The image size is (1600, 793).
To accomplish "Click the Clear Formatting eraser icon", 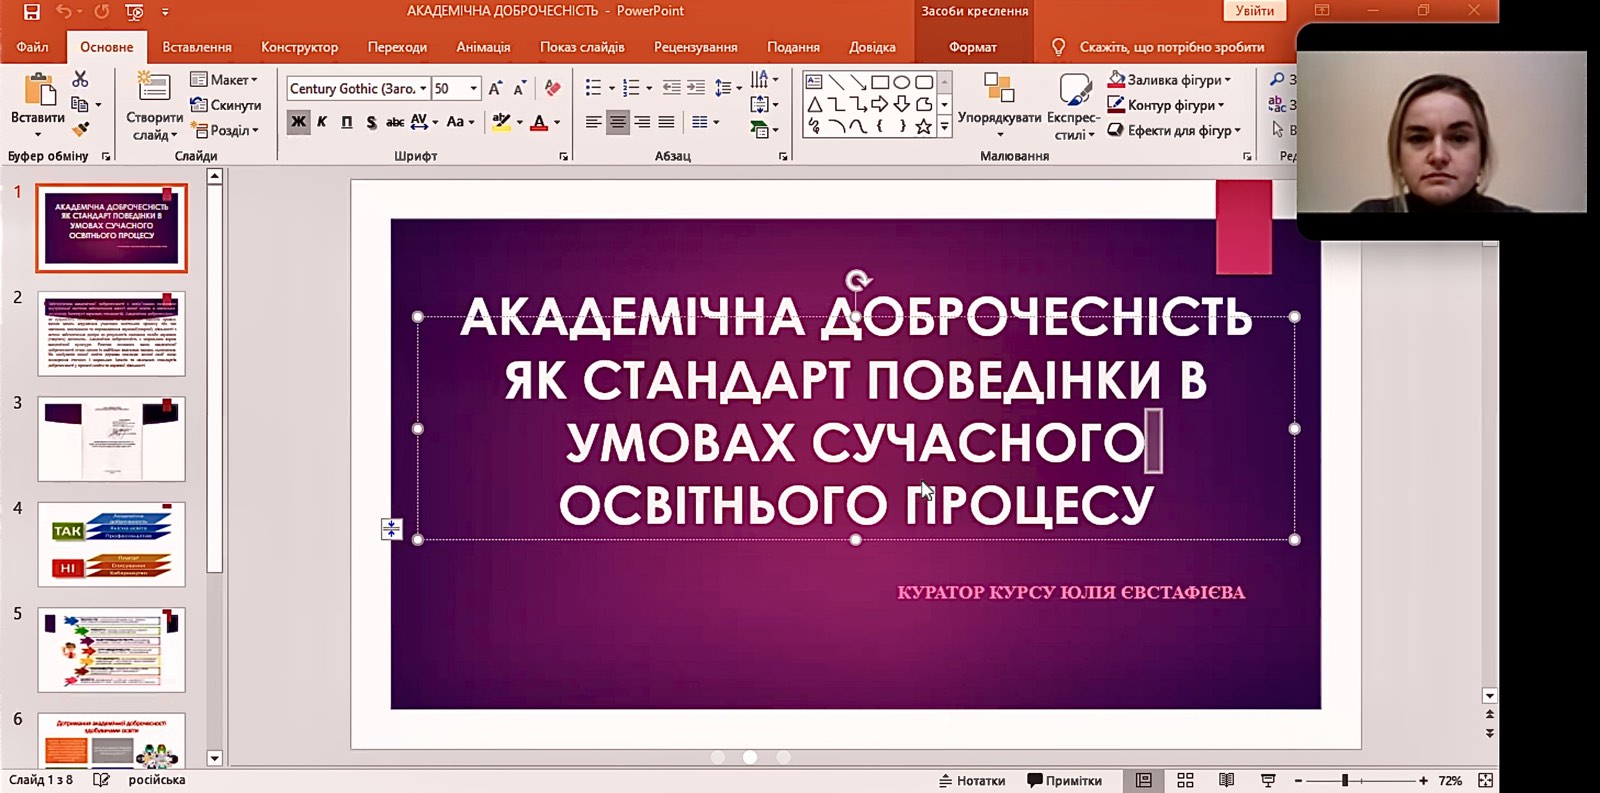I will click(552, 89).
